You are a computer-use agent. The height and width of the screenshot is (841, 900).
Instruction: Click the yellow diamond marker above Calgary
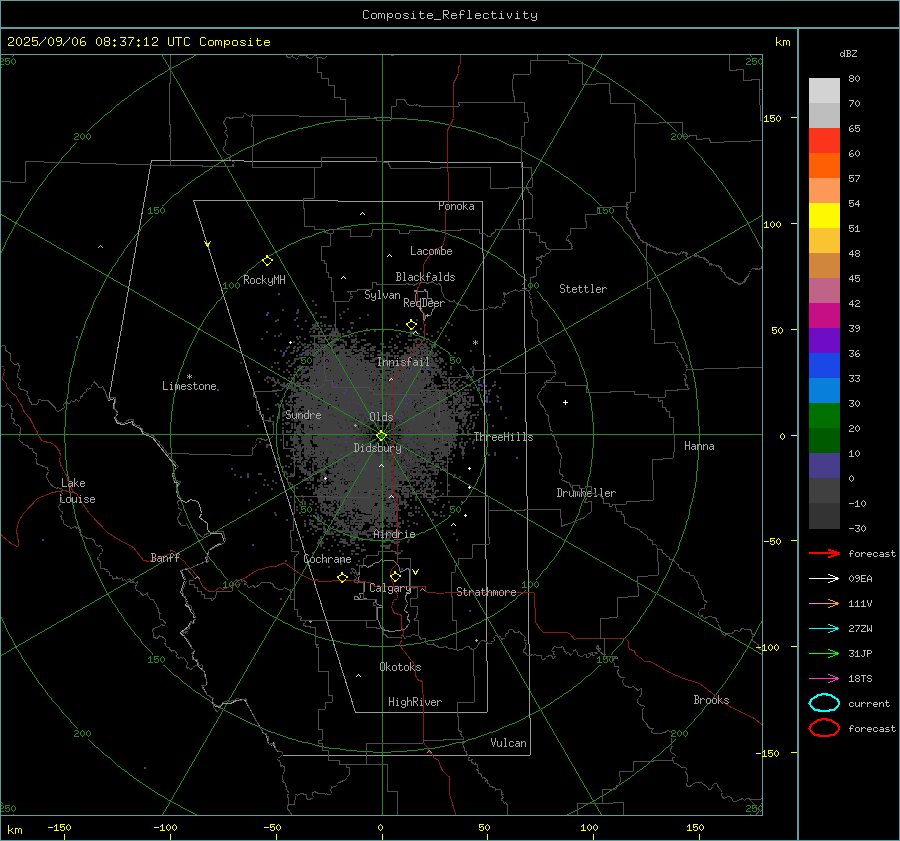[395, 576]
